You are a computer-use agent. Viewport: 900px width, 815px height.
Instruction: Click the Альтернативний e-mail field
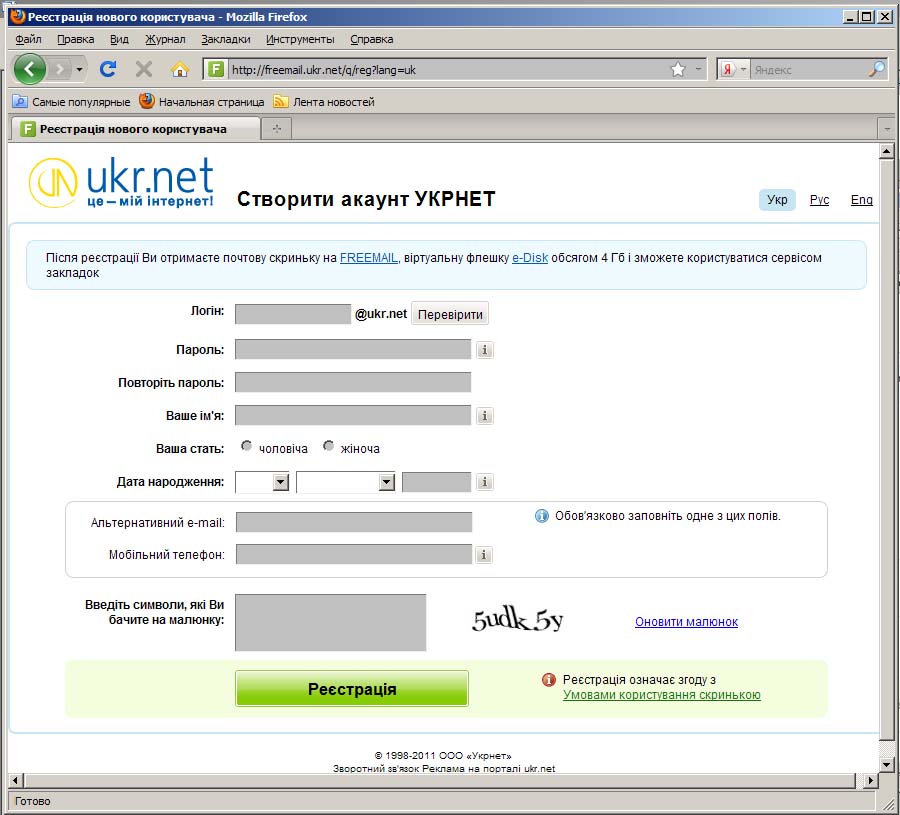click(x=354, y=522)
